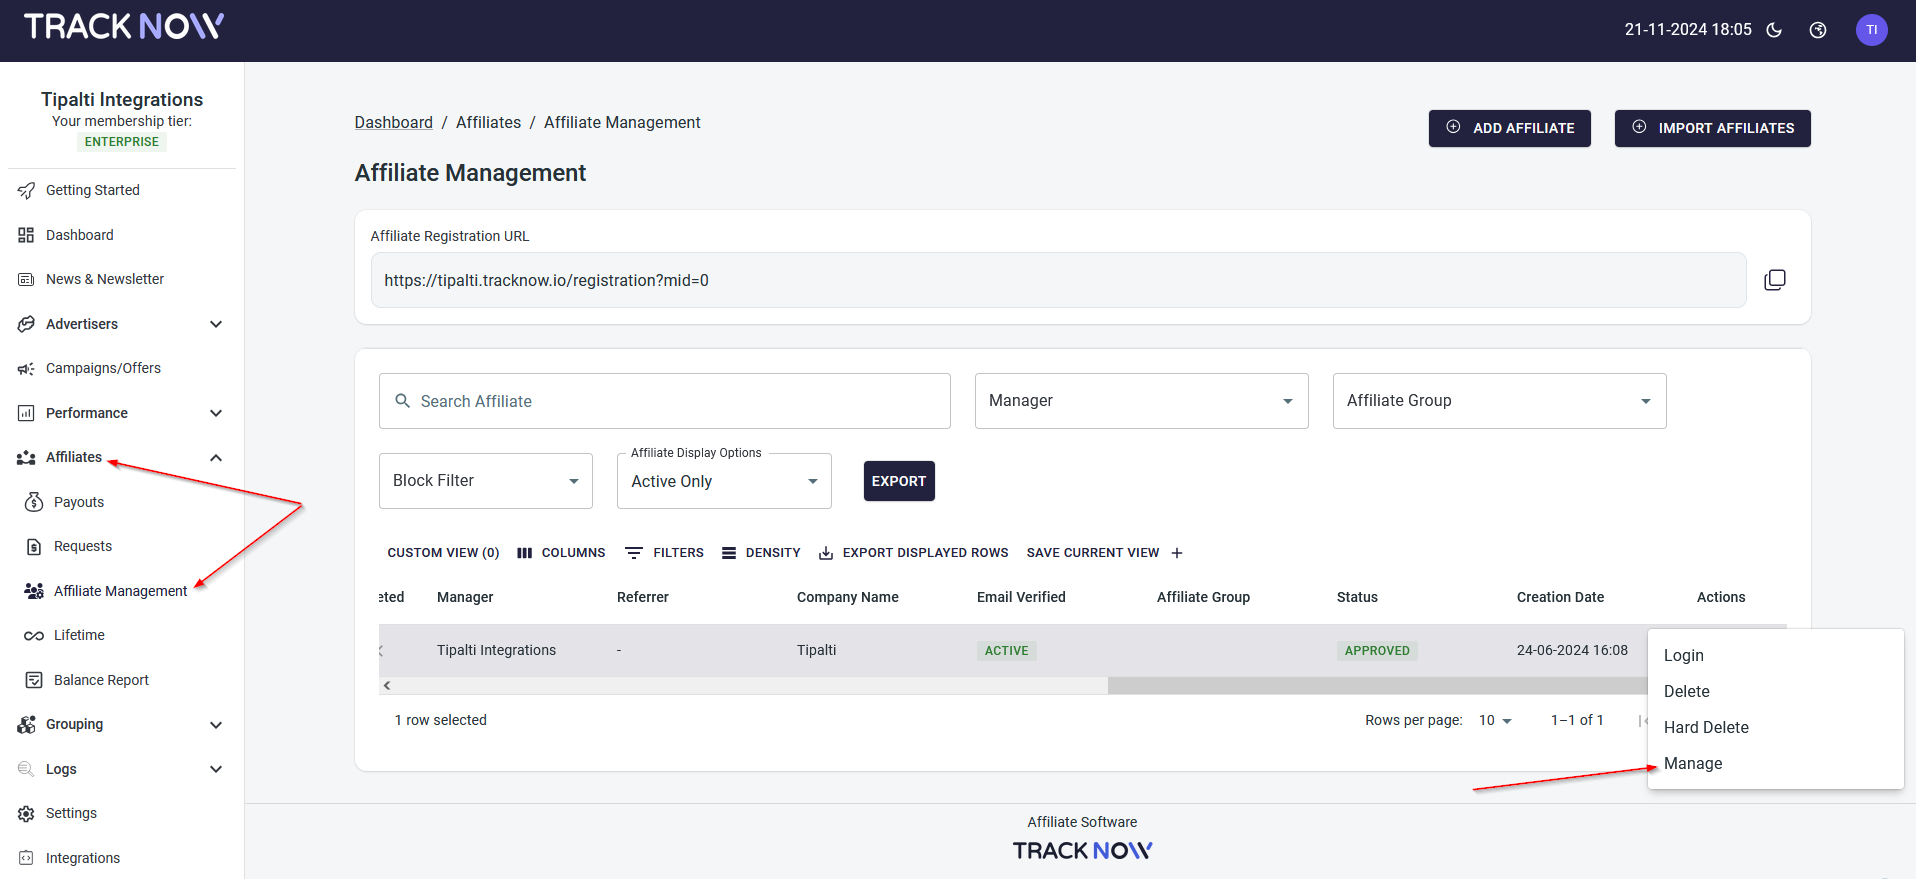This screenshot has width=1916, height=879.
Task: Open Getting Started rocket icon
Action: pyautogui.click(x=26, y=190)
